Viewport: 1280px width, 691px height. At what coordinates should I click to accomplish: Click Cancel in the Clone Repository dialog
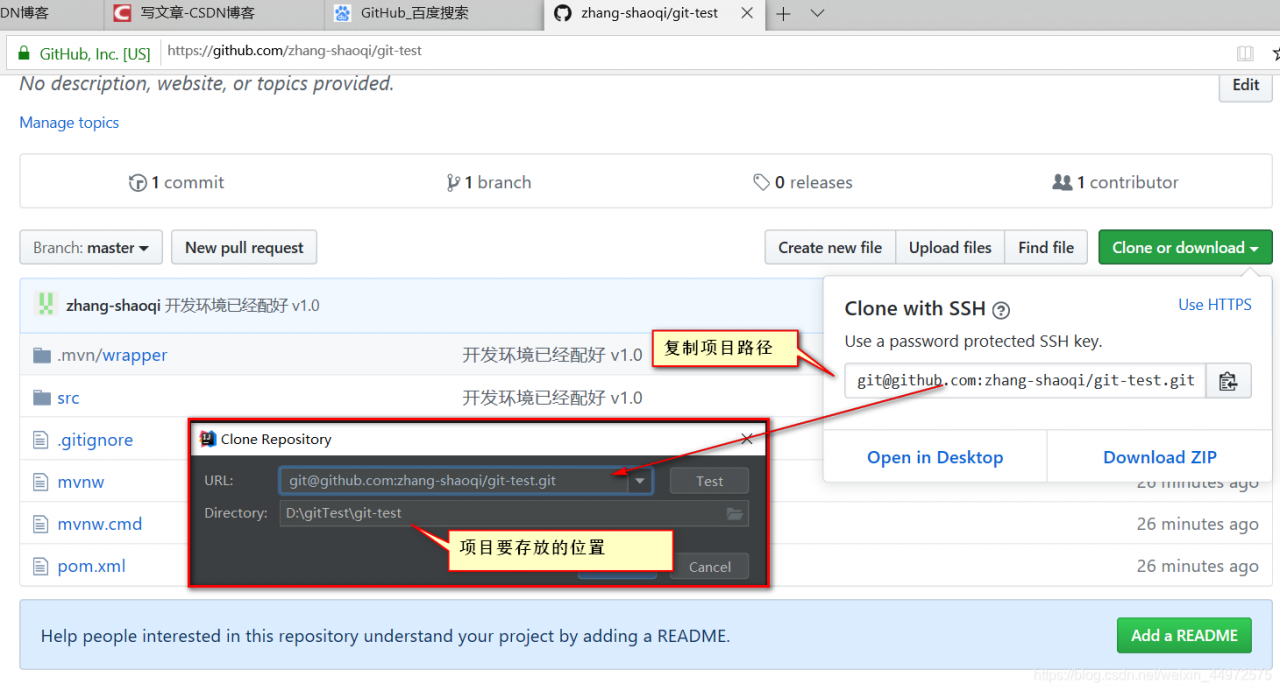click(709, 567)
